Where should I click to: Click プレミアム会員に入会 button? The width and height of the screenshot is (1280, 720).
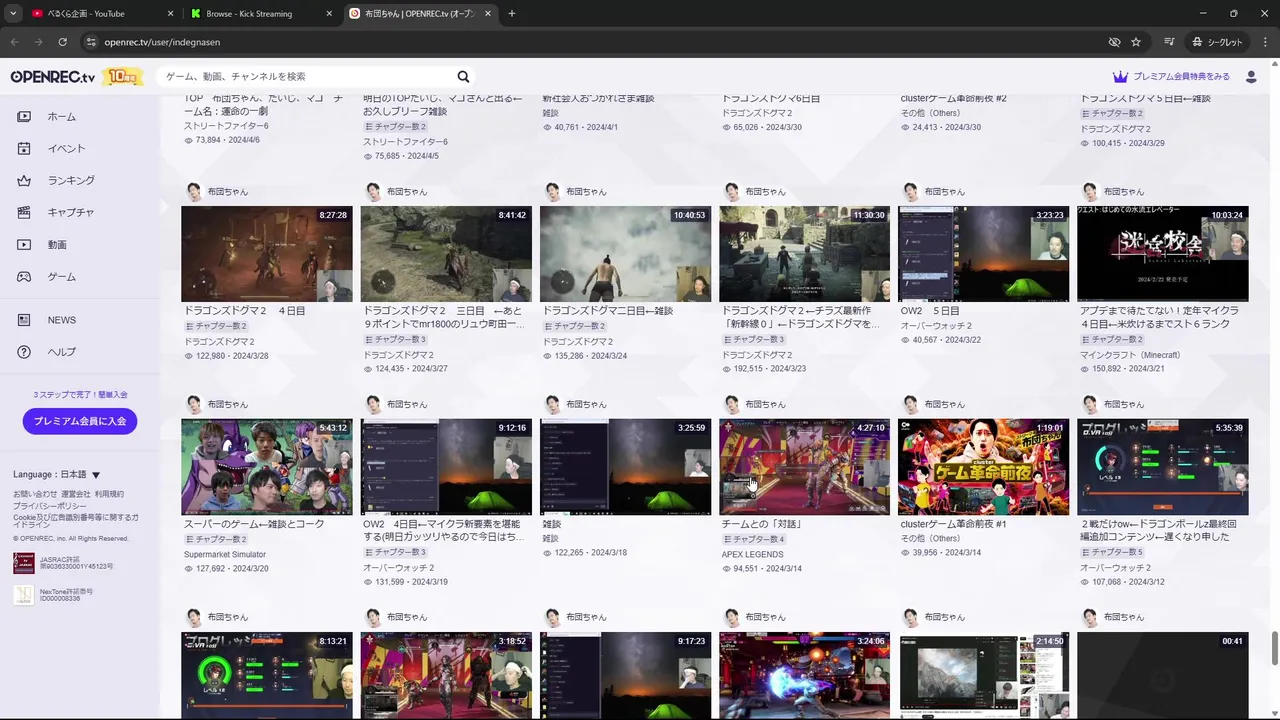[80, 421]
